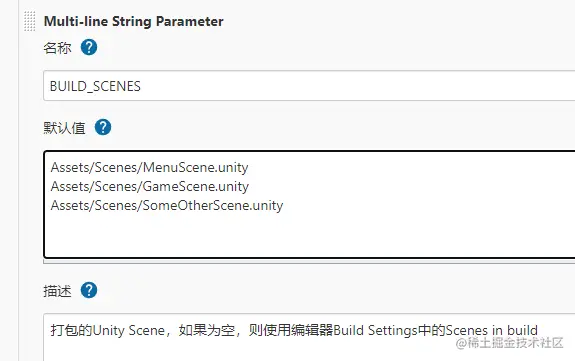Open help for the 描述 field
Image resolution: width=575 pixels, height=361 pixels.
point(89,290)
